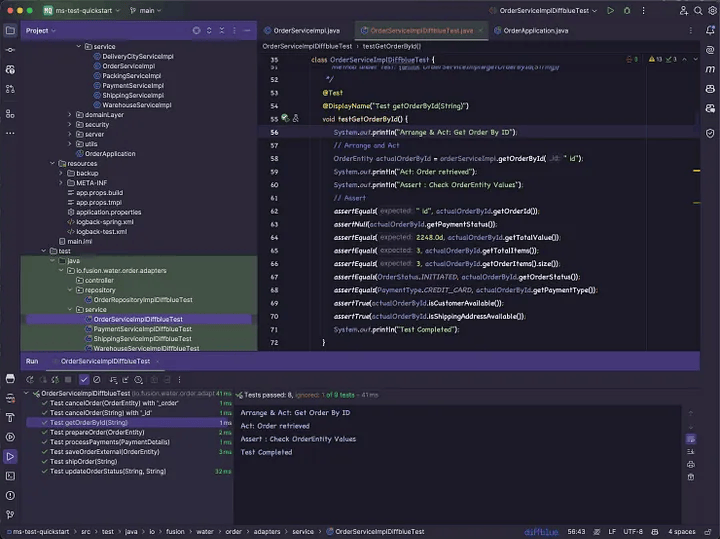The height and width of the screenshot is (539, 720).
Task: Toggle Show Passed tests checkmark button
Action: point(84,380)
